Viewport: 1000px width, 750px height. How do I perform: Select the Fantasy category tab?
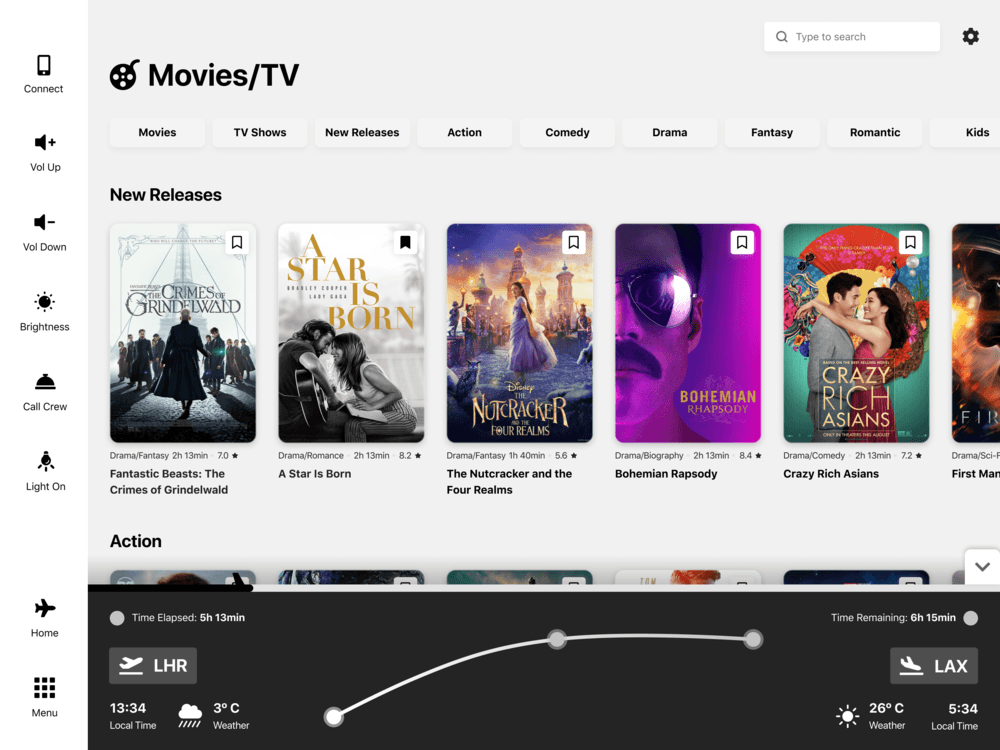[772, 133]
